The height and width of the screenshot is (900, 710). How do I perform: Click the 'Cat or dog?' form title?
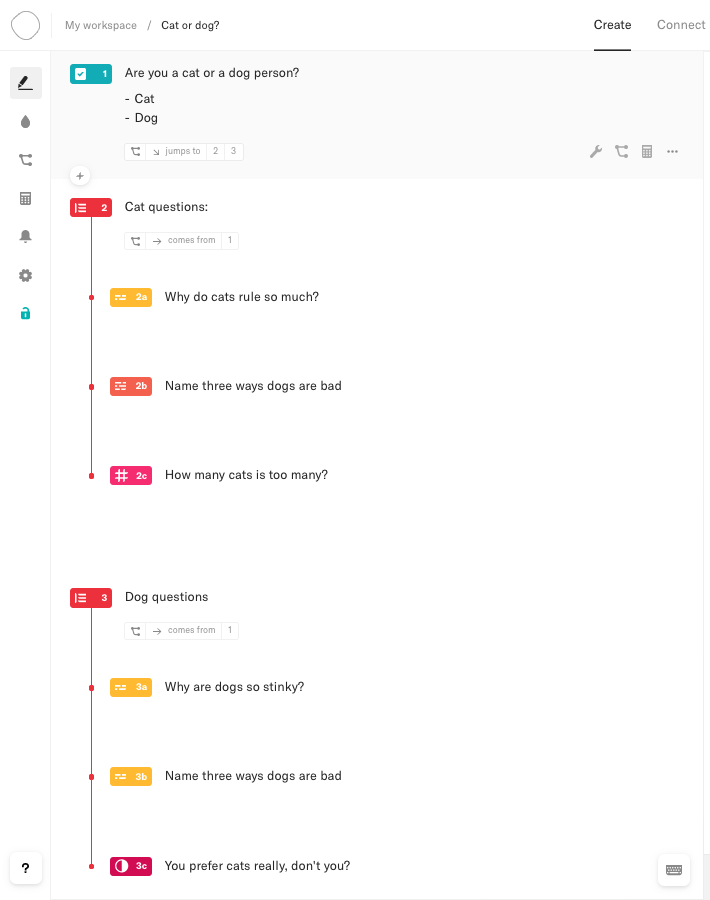pos(190,25)
